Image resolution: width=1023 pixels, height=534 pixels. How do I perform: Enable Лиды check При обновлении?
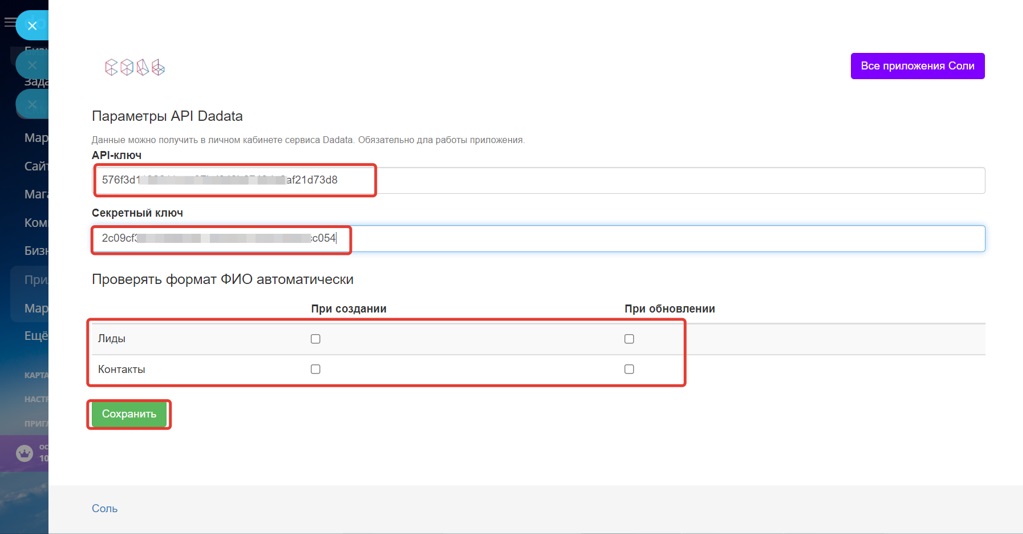click(629, 339)
